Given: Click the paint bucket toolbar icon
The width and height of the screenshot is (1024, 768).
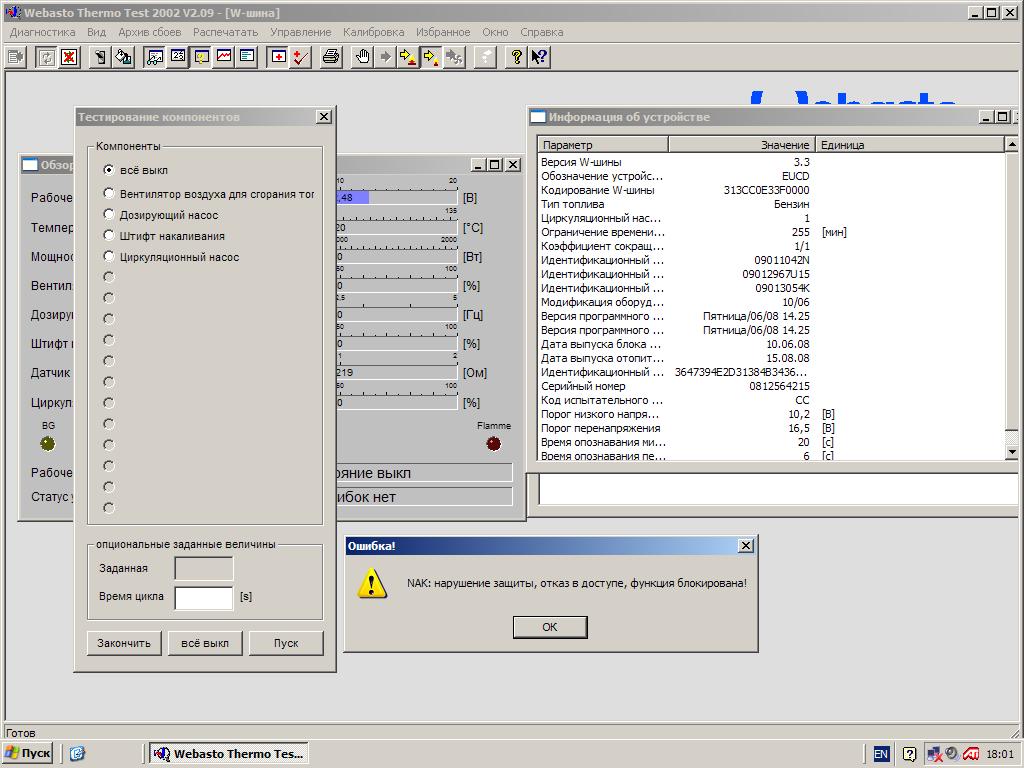Looking at the screenshot, I should [123, 57].
